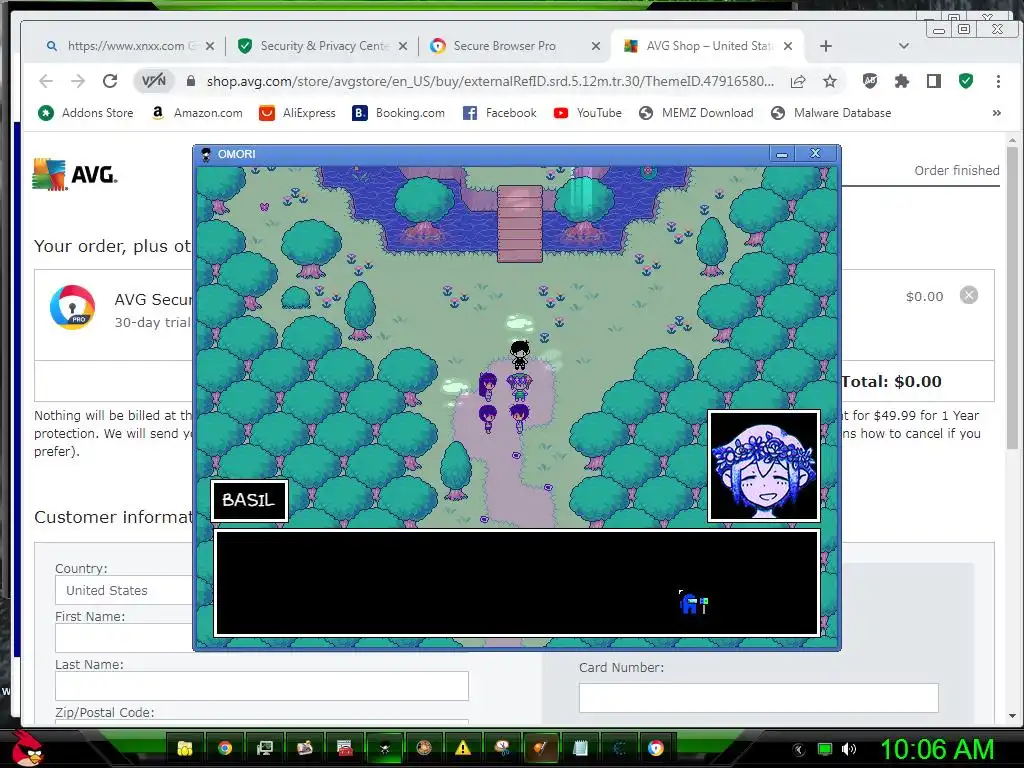Click the green monitor tray icon
Screen dimensions: 1024x768
coord(825,749)
